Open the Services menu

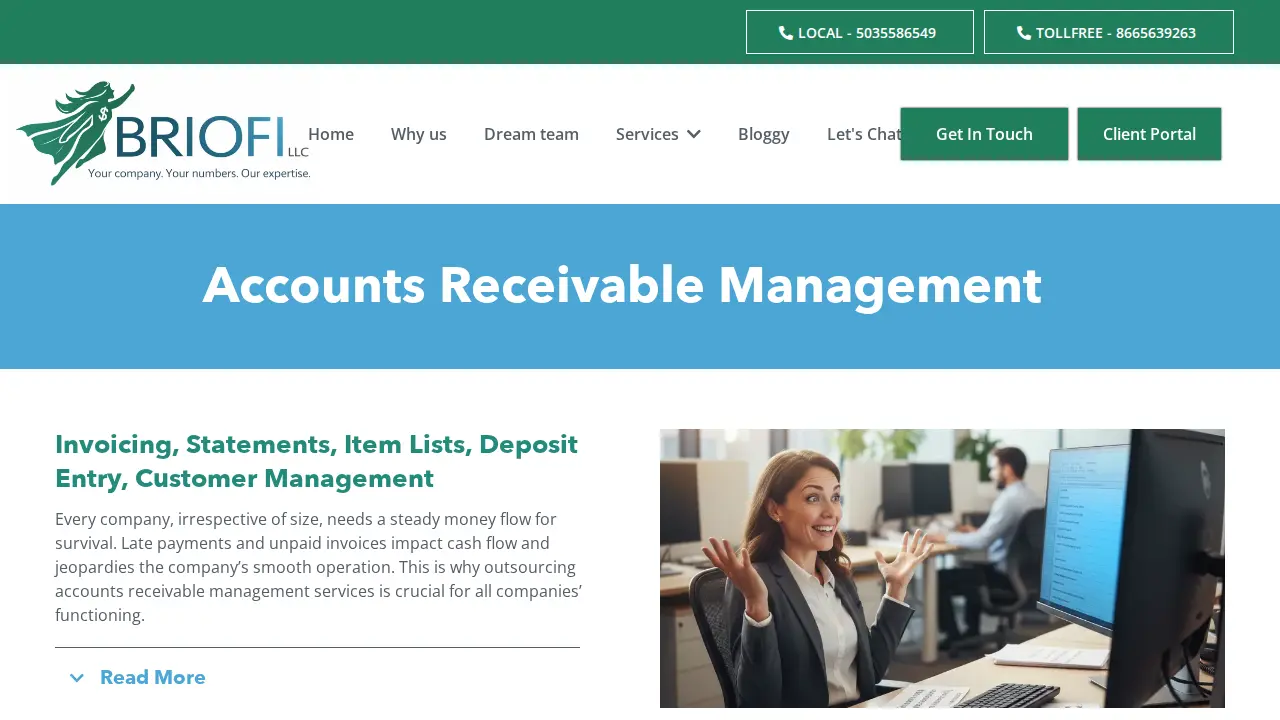[658, 134]
